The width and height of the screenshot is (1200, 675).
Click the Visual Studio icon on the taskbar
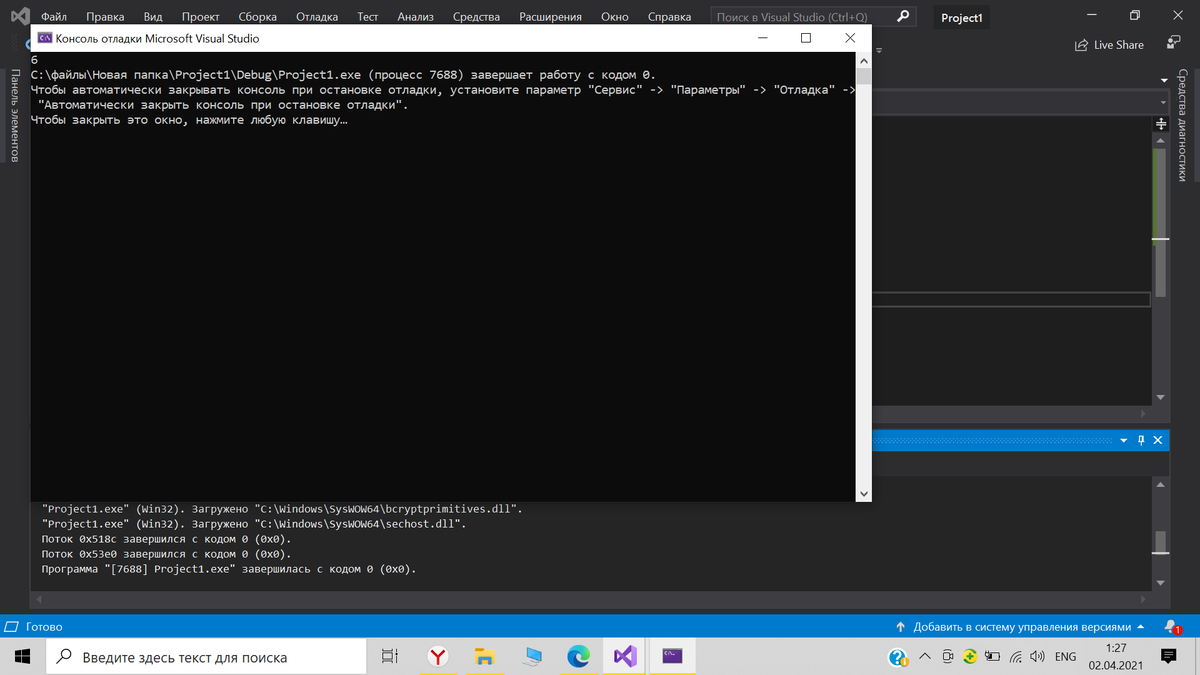tap(624, 656)
